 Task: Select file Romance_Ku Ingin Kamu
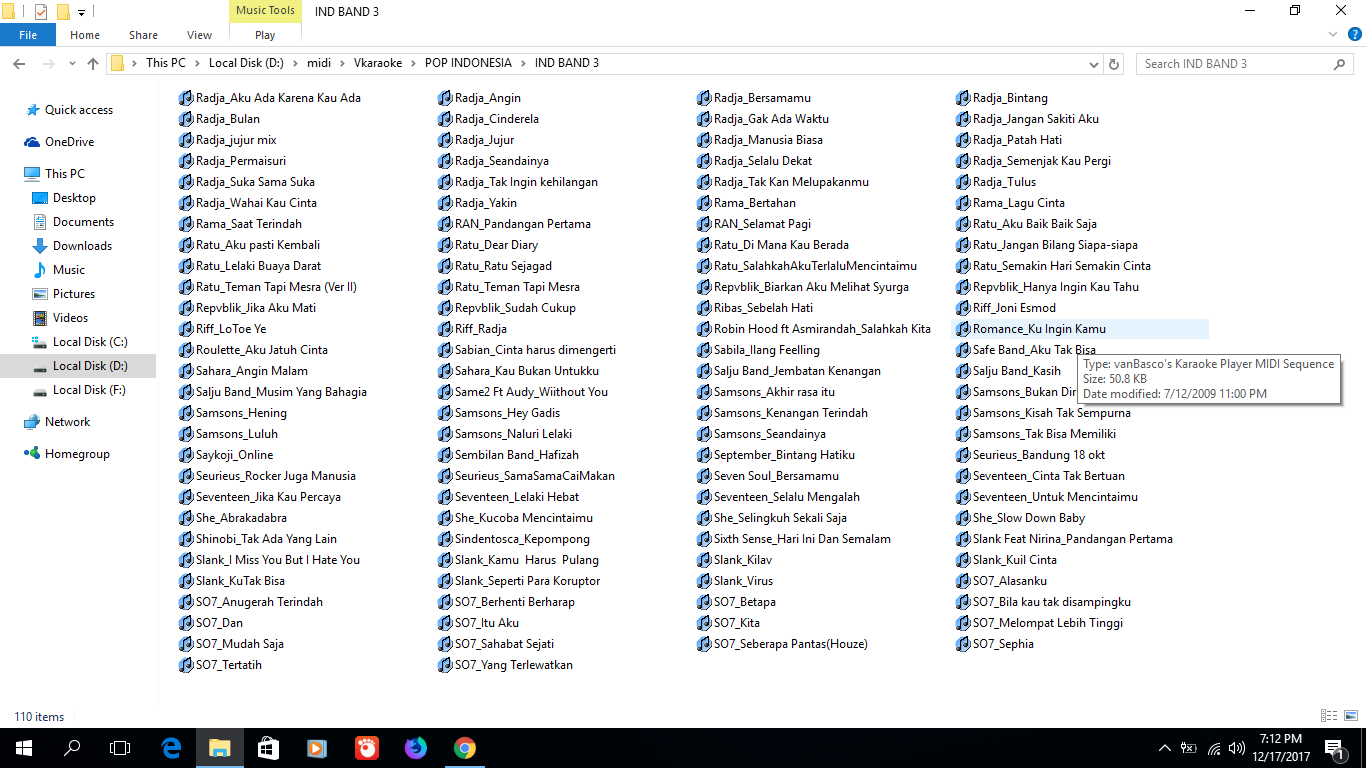(x=1082, y=329)
